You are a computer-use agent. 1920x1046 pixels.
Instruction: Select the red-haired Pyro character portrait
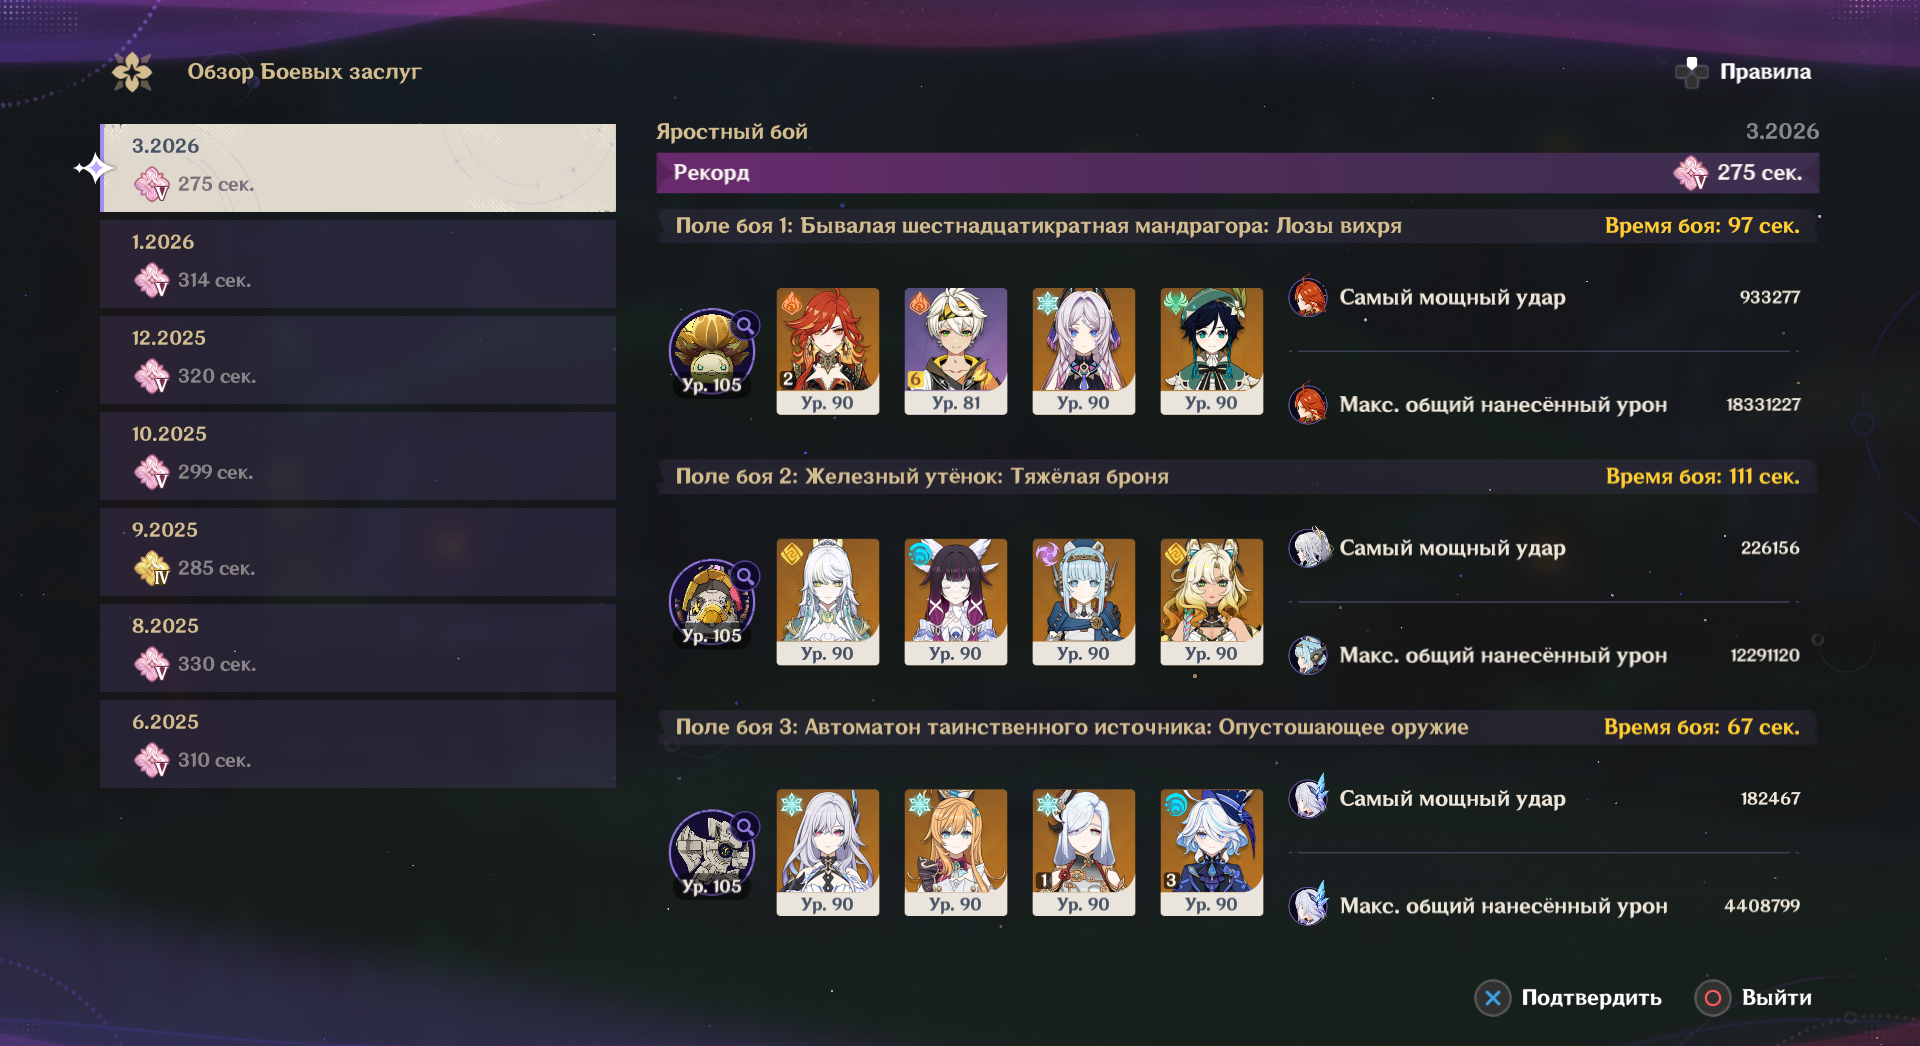[828, 351]
